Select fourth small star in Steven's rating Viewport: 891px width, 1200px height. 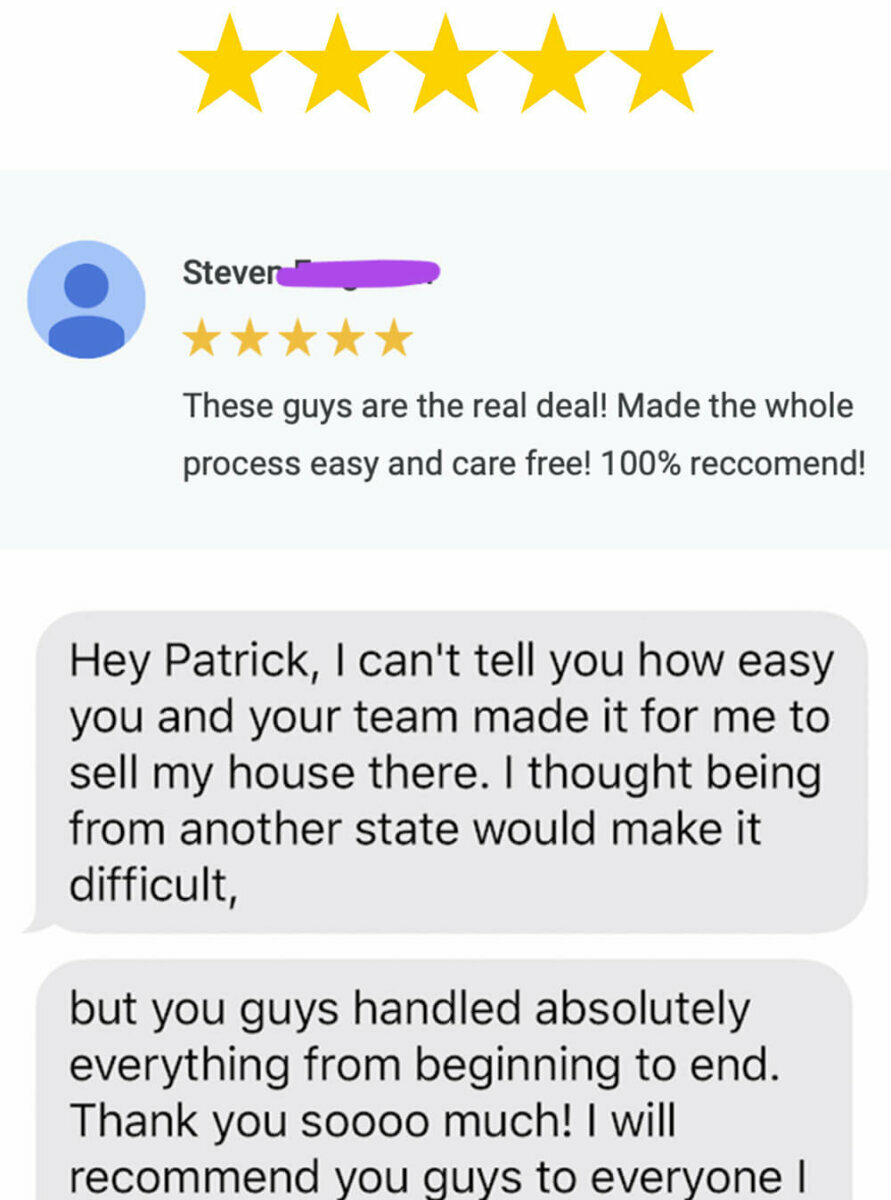pos(346,338)
